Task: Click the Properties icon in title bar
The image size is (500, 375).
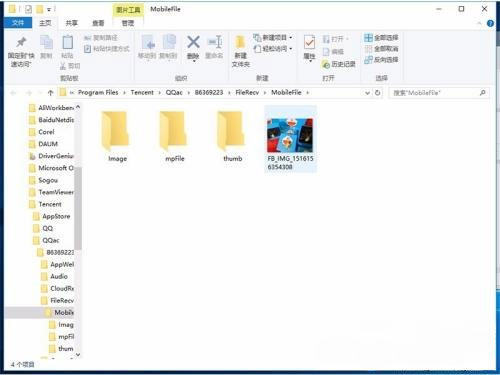Action: click(x=28, y=9)
